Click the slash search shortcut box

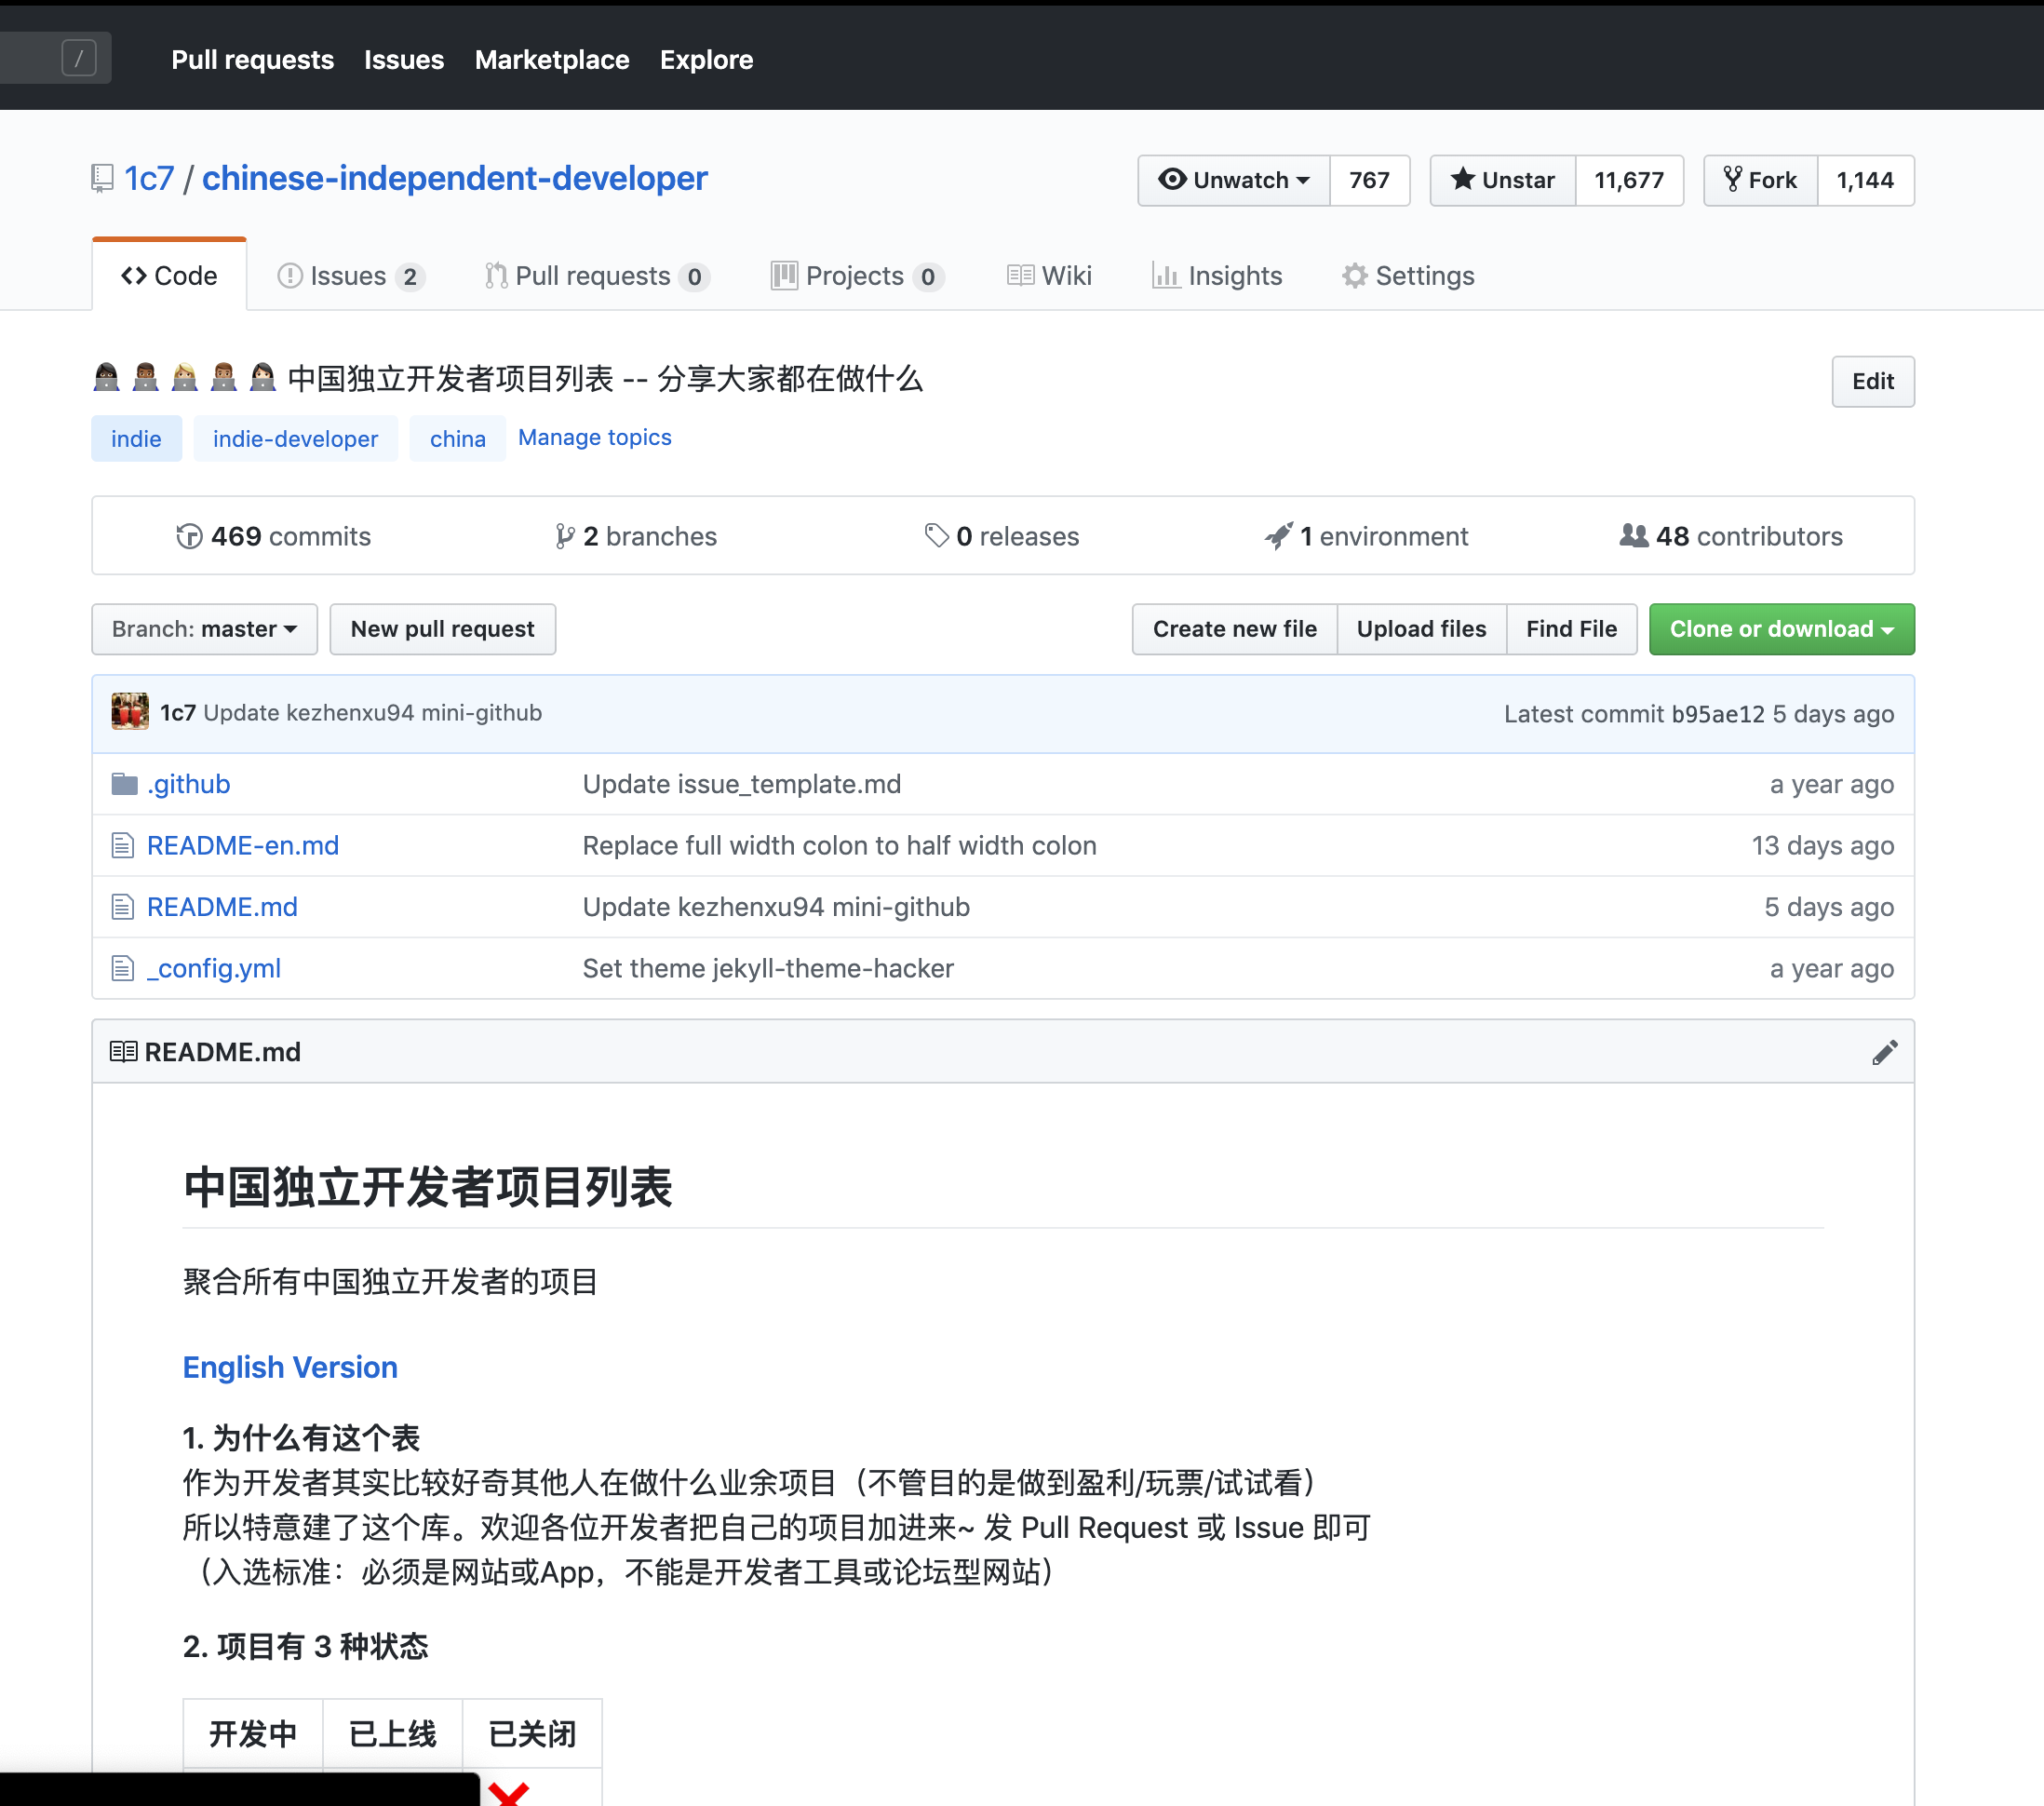coord(79,58)
